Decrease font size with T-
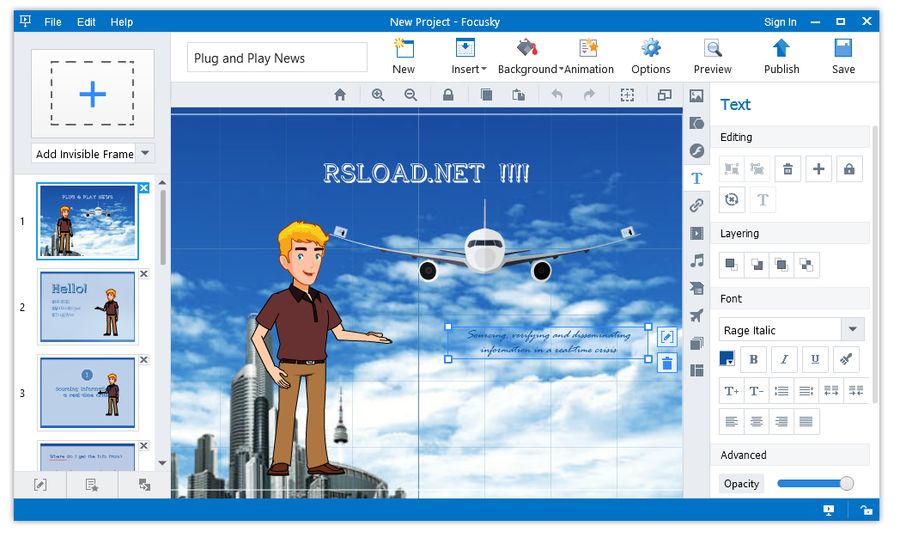 coord(757,391)
